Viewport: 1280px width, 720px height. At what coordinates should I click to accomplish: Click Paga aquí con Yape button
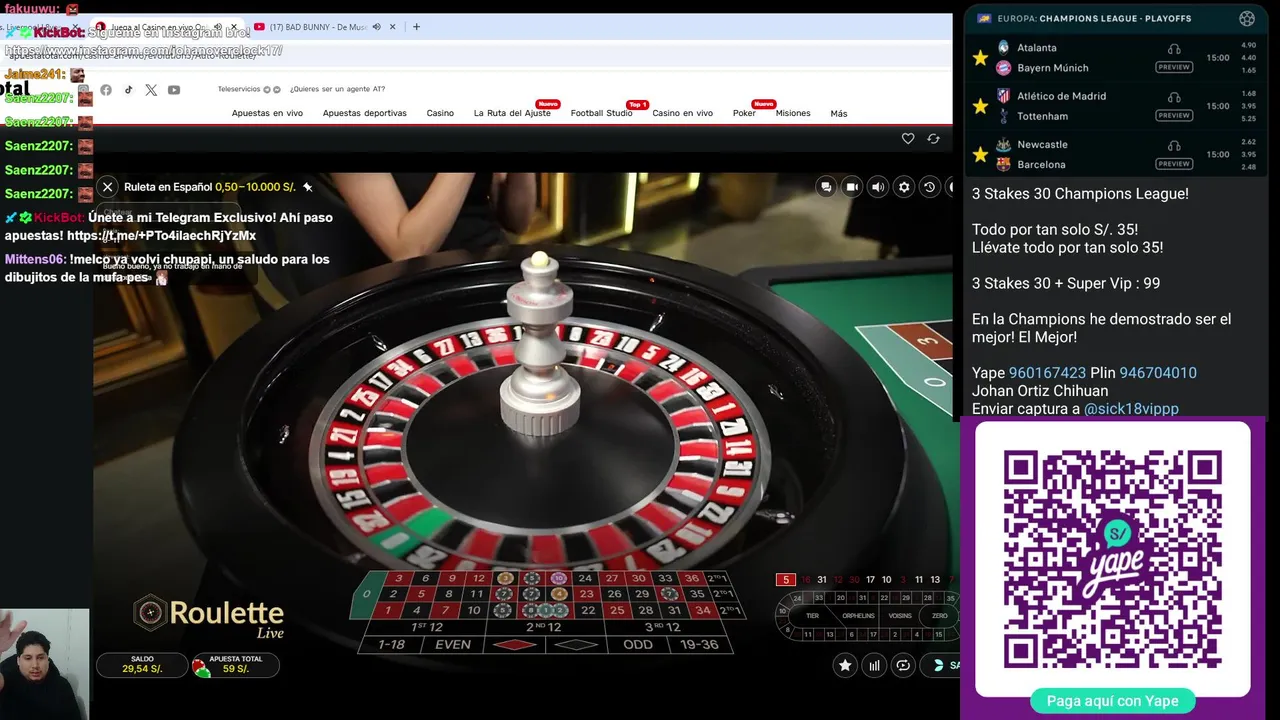coord(1112,701)
